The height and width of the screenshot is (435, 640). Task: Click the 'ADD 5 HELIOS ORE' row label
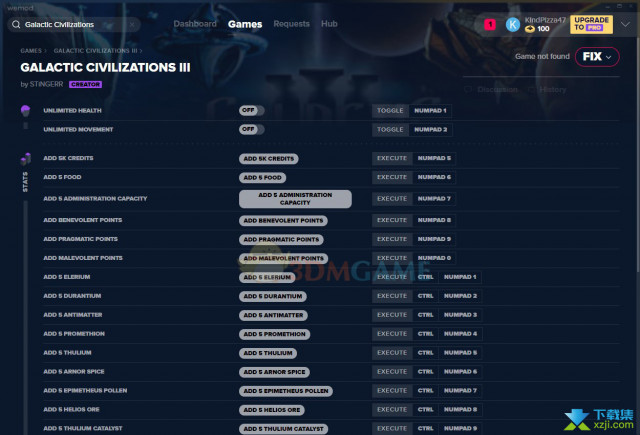(x=71, y=409)
